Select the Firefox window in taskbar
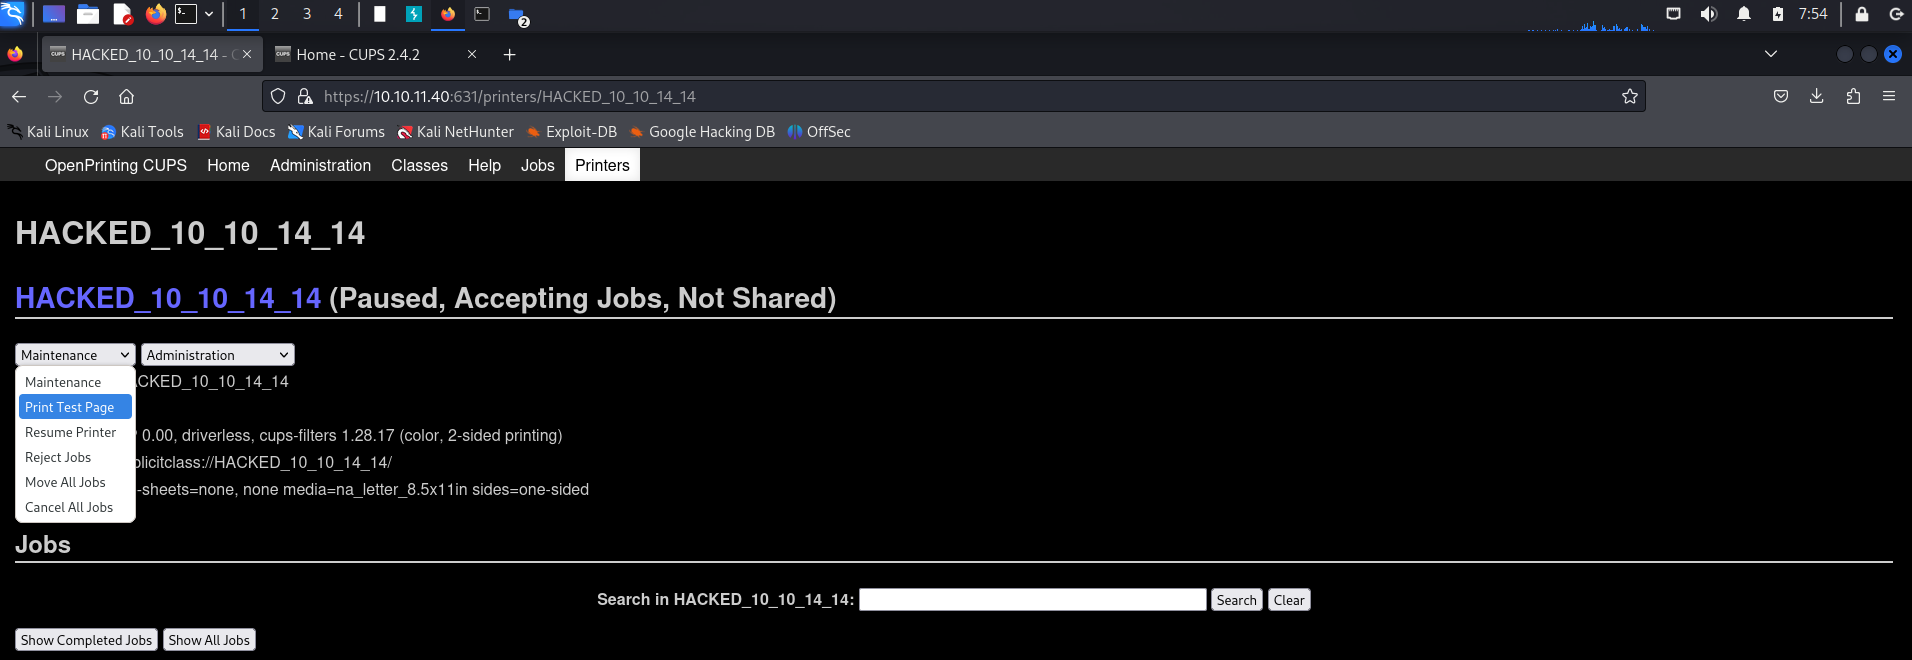The height and width of the screenshot is (660, 1912). [x=448, y=14]
